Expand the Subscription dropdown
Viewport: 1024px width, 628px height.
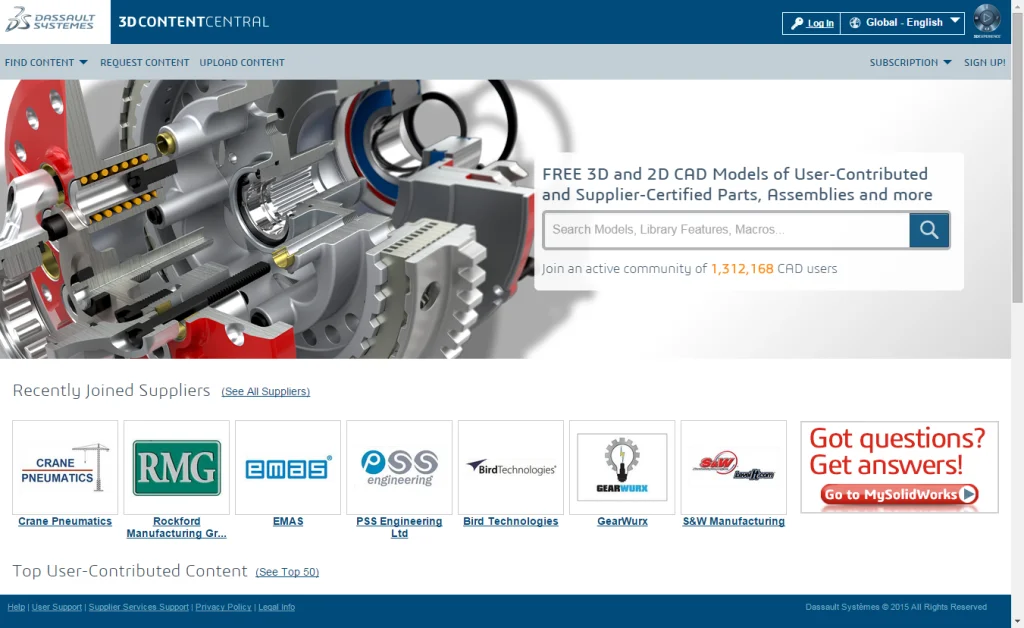[910, 62]
